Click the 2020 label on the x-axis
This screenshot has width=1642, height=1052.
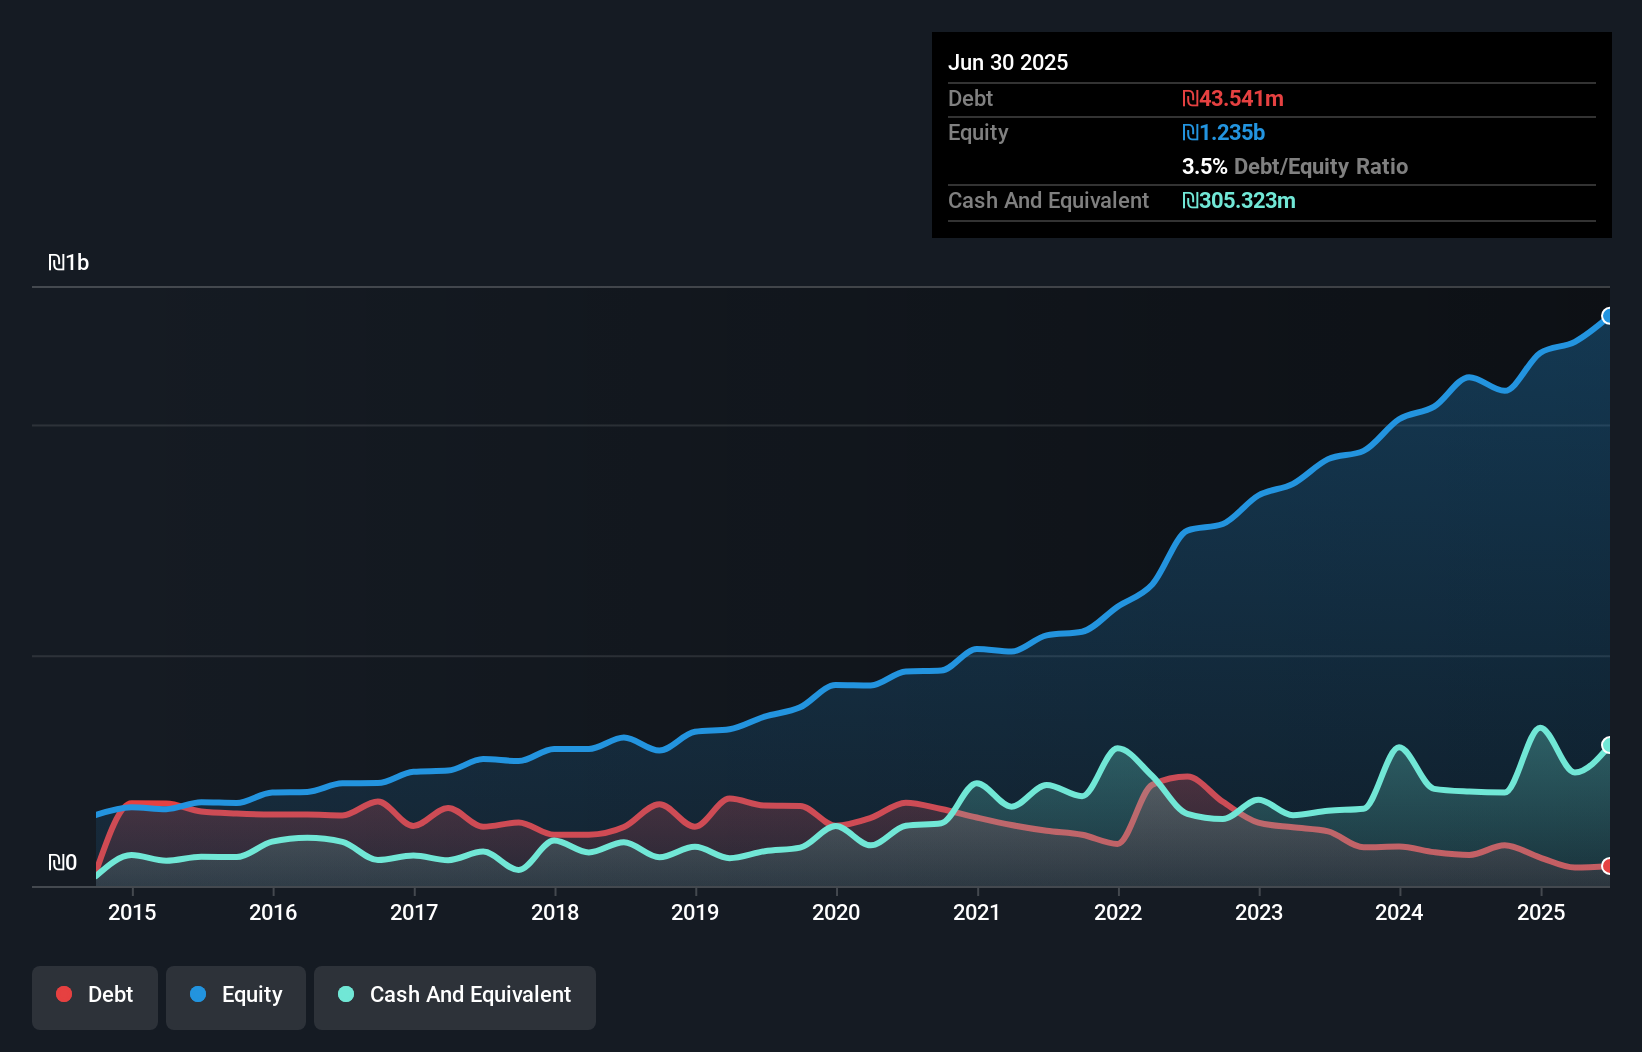[837, 912]
